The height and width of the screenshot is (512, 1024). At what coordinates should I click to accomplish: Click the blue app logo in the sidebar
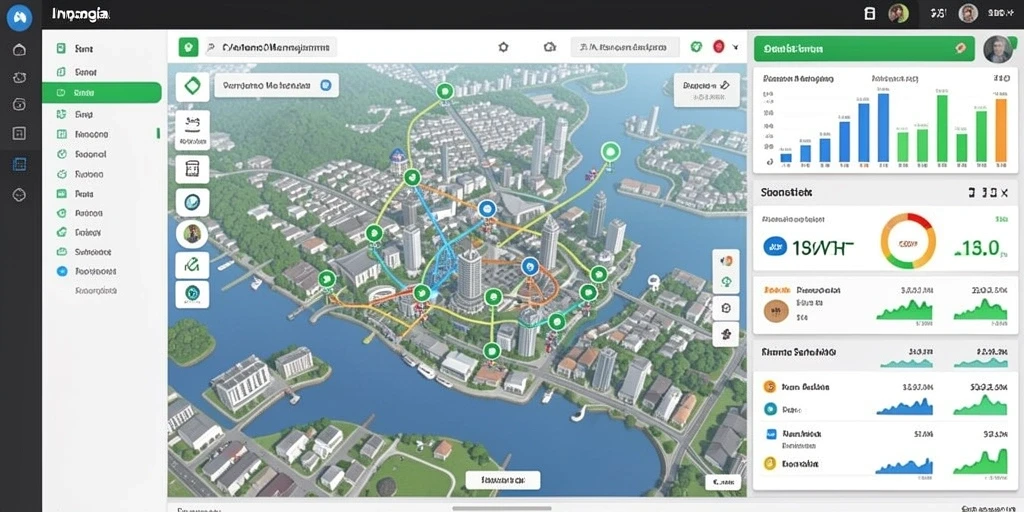click(x=20, y=18)
